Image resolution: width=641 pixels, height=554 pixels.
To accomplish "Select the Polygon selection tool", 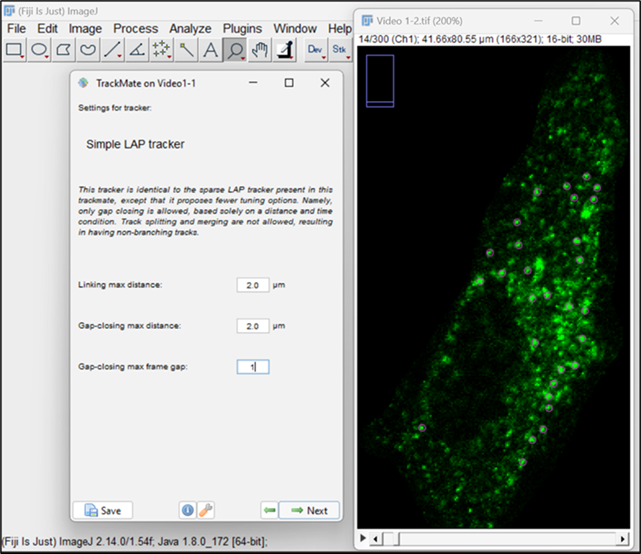I will [63, 50].
